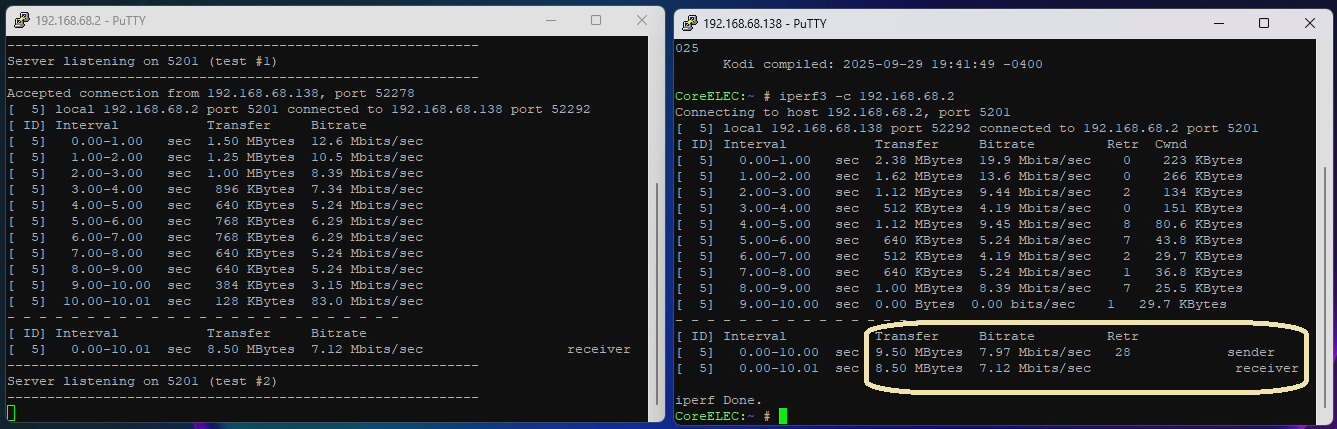
Task: Click the PuTTY icon in the 192.168.68.2 window
Action: [18, 20]
